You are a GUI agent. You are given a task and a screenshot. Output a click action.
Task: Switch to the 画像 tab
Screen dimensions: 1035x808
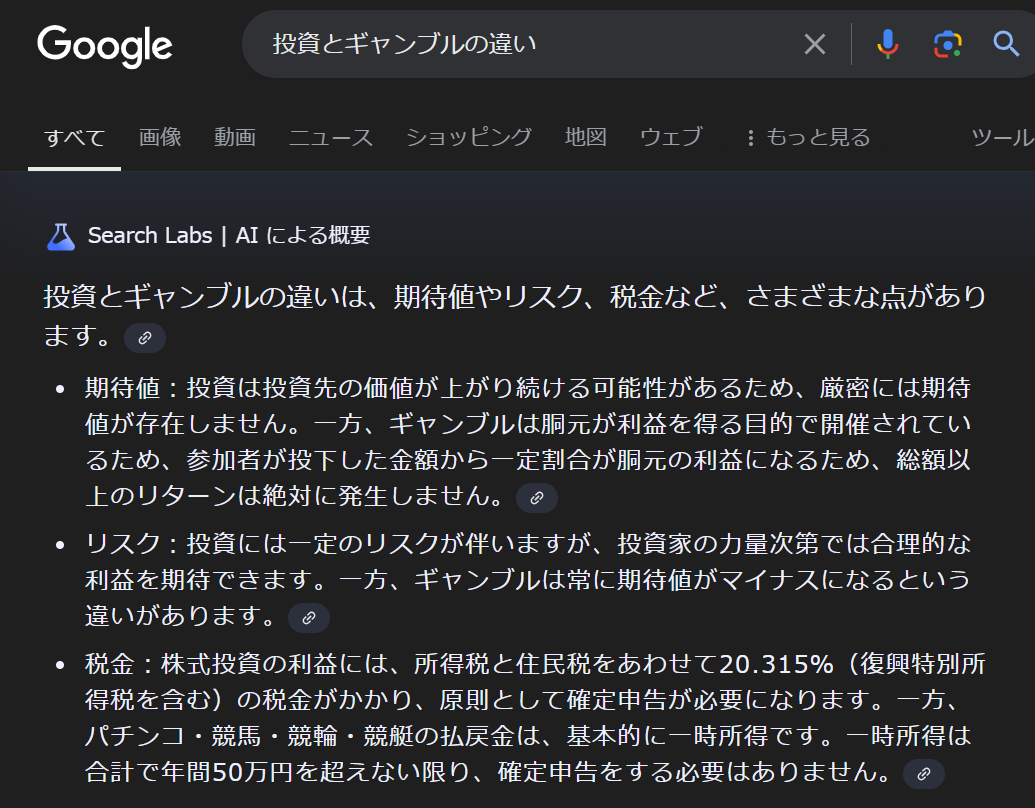[x=160, y=138]
